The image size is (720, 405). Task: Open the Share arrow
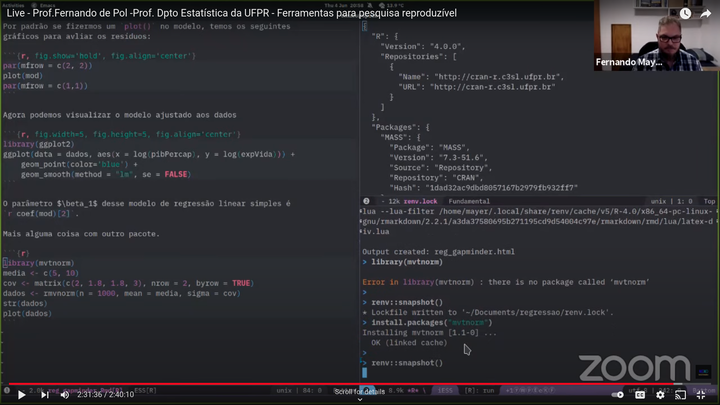[705, 13]
